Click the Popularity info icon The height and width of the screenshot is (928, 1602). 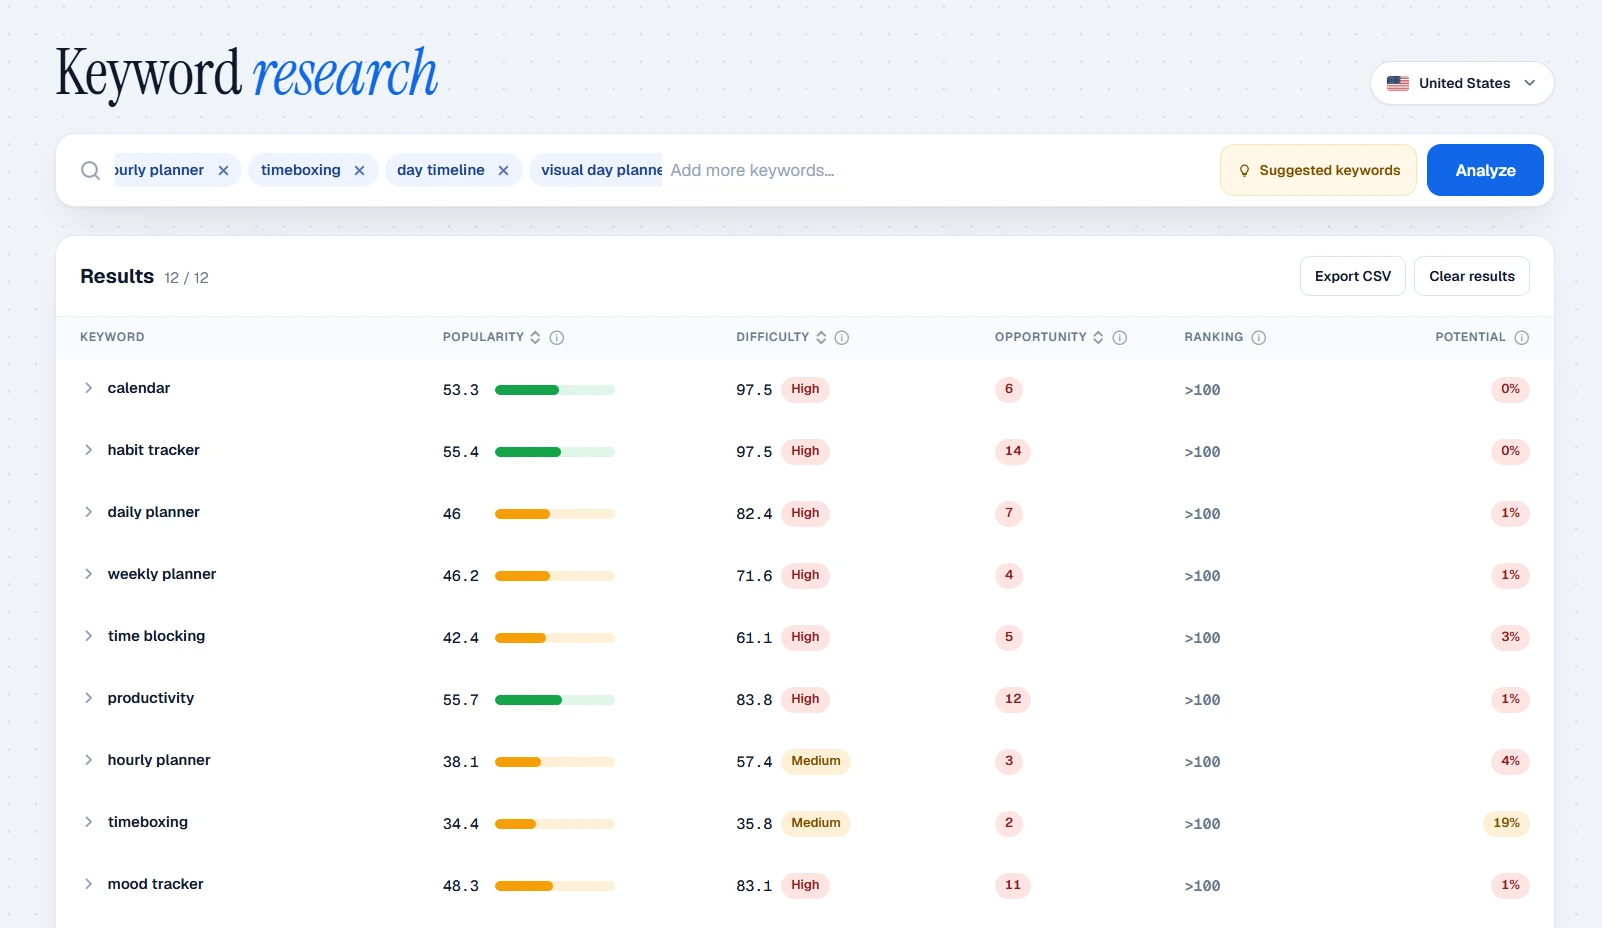(x=557, y=338)
